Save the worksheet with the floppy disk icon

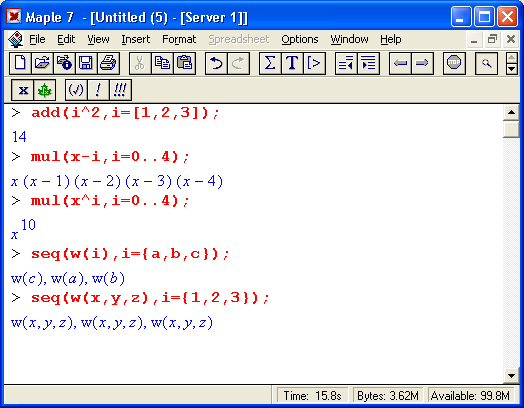click(86, 63)
